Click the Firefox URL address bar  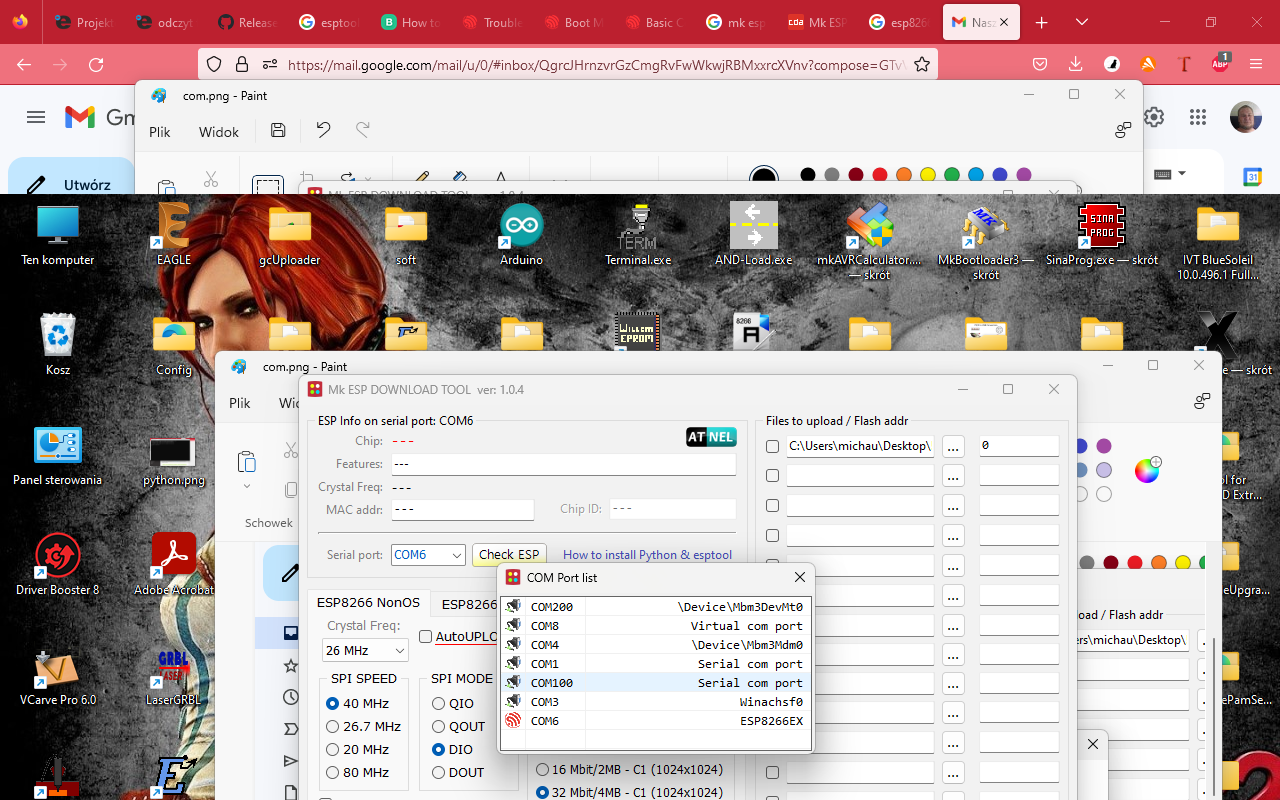point(596,64)
